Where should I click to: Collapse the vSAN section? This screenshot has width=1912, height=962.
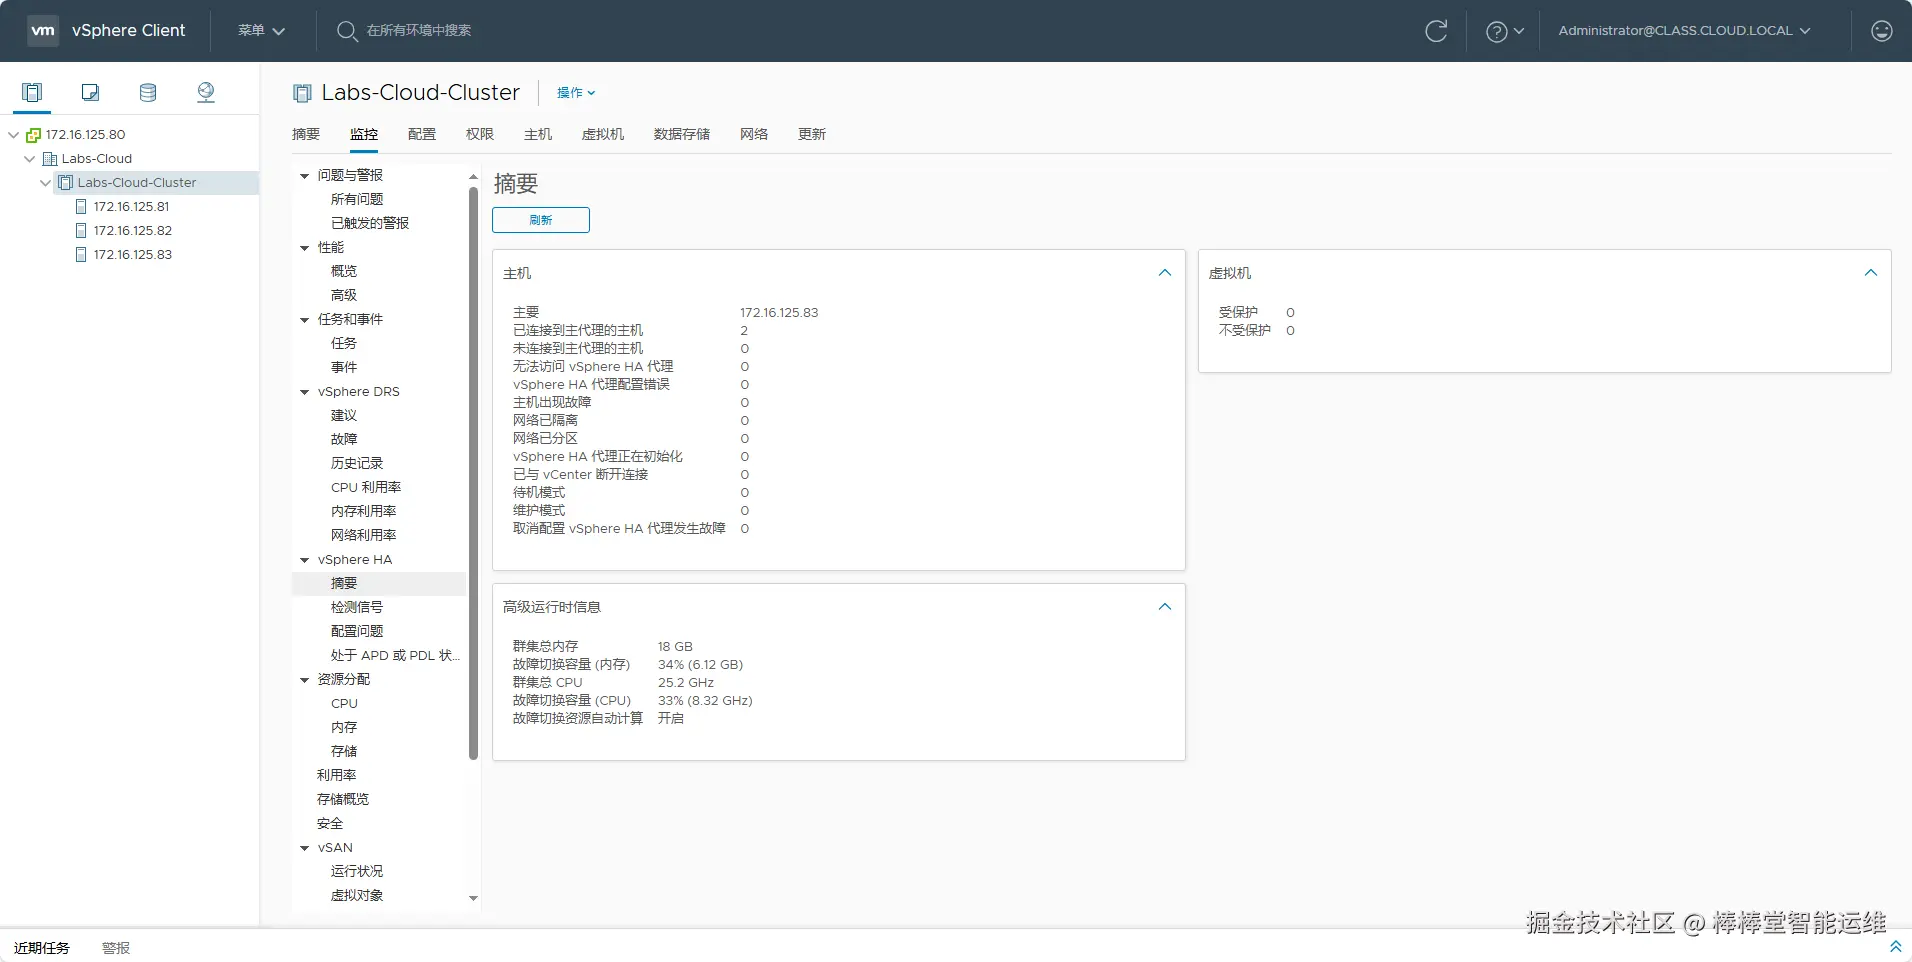click(304, 848)
